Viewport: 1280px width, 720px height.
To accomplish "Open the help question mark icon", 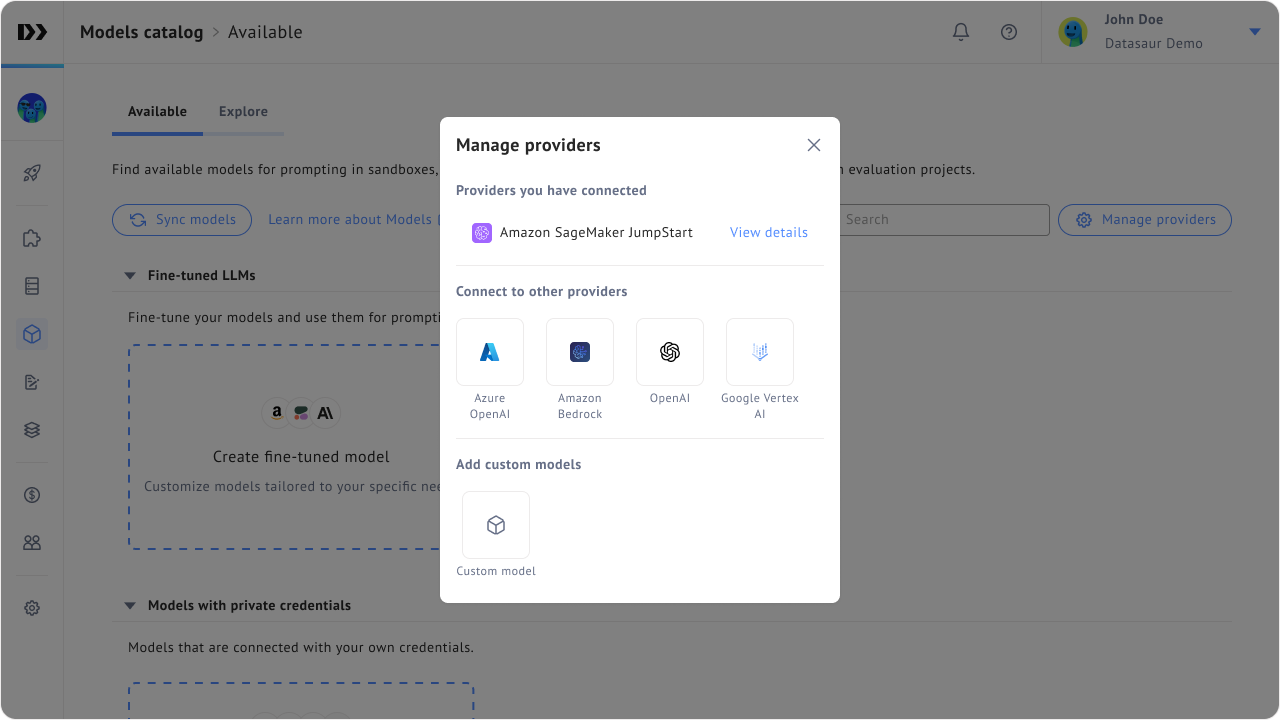I will click(x=1009, y=32).
